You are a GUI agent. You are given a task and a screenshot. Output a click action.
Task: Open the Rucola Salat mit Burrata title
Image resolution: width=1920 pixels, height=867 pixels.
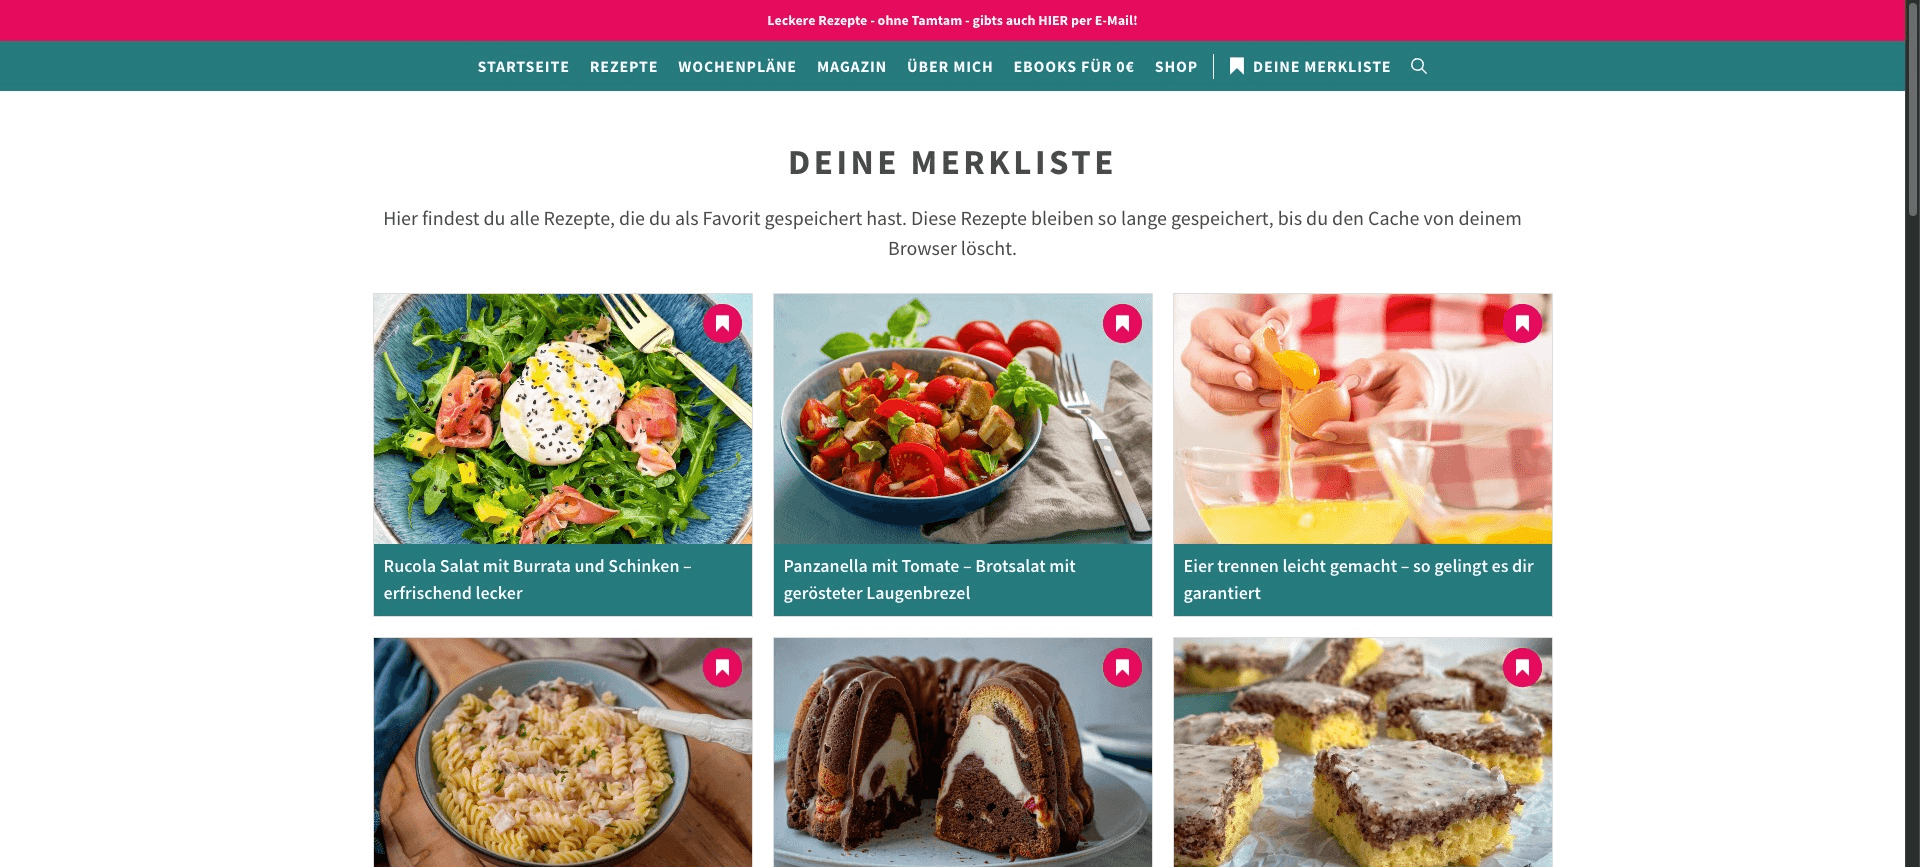click(x=537, y=579)
